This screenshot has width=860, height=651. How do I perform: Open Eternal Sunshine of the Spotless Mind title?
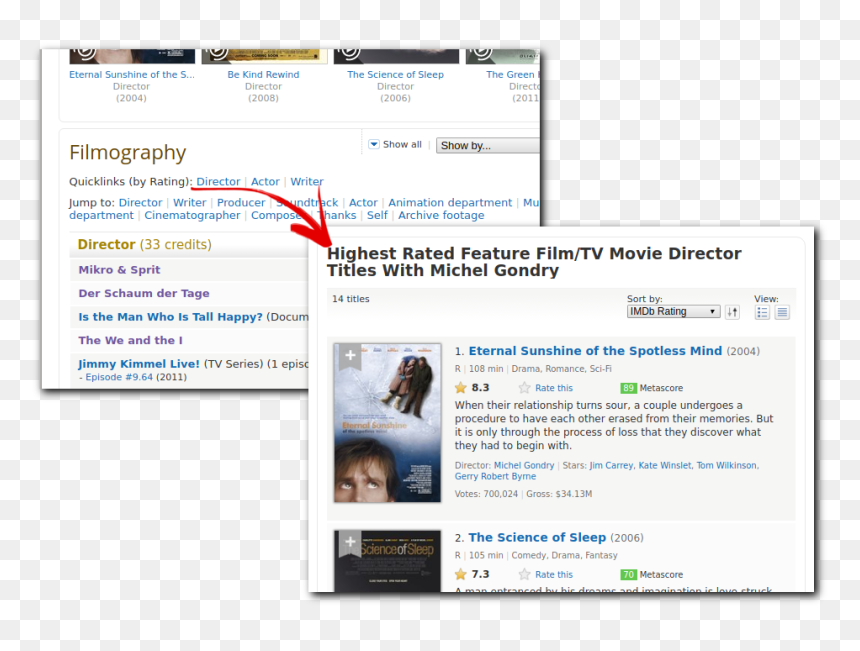pos(595,350)
